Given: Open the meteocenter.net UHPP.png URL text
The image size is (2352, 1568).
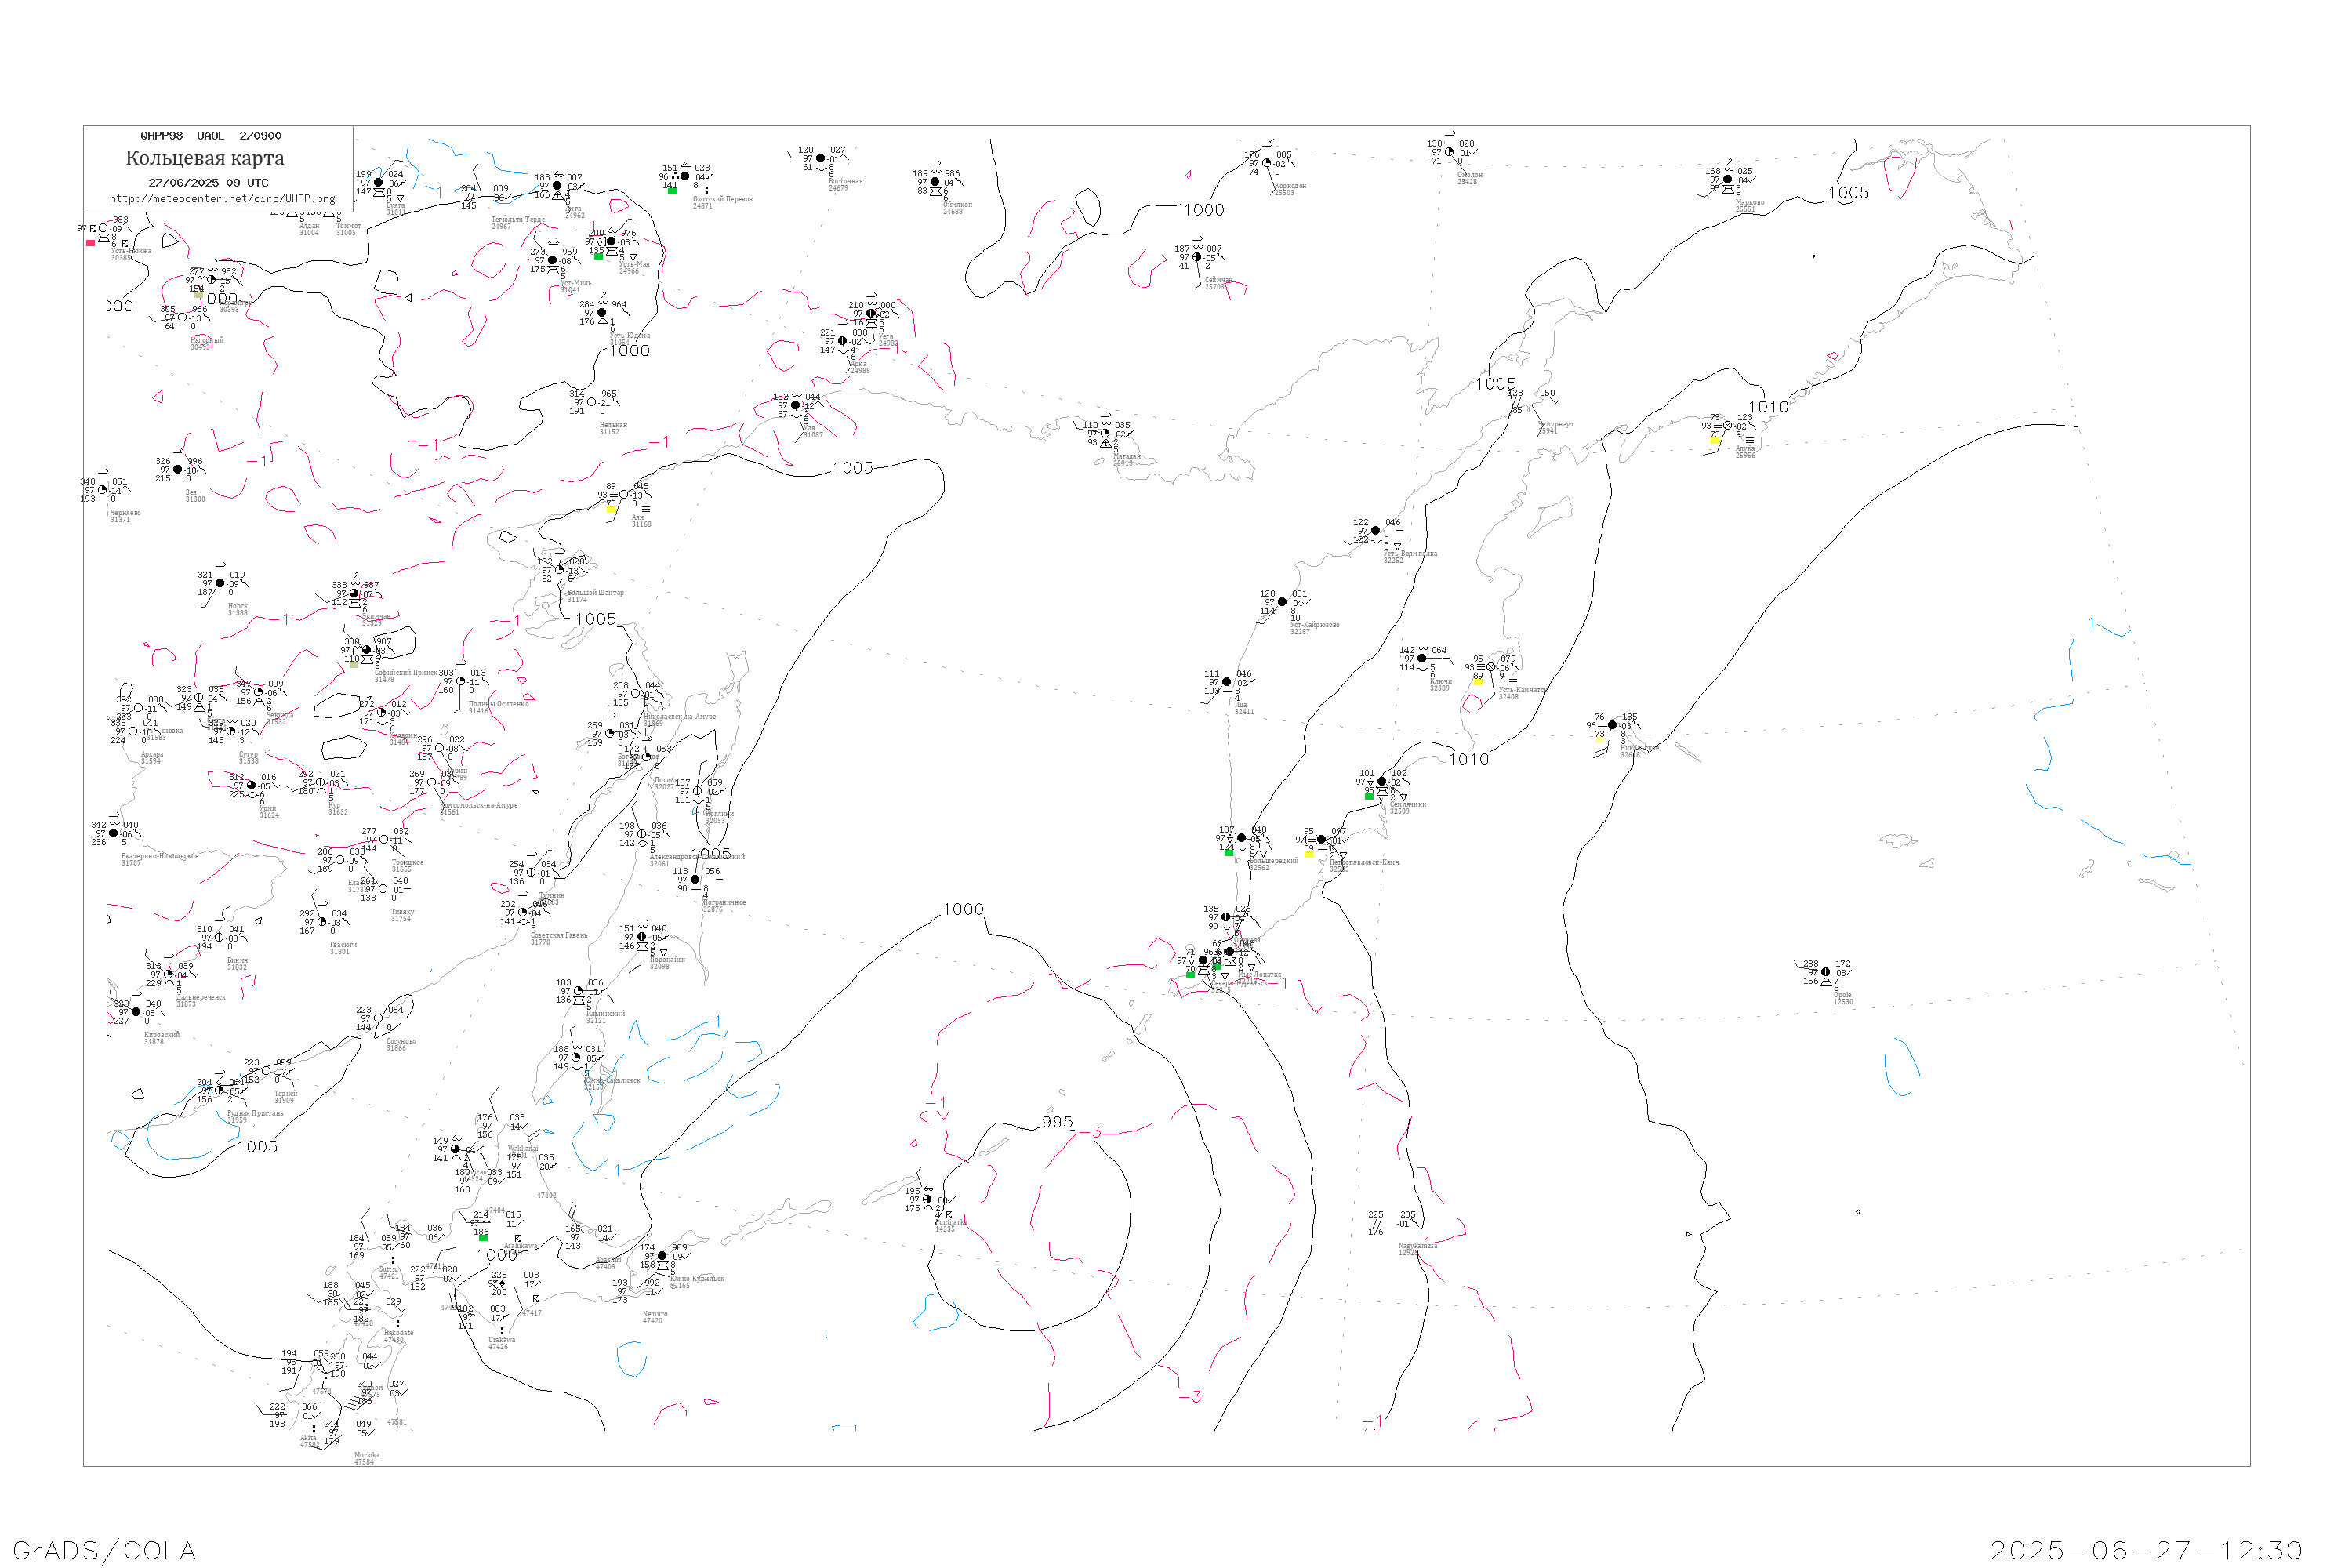Looking at the screenshot, I should 222,199.
